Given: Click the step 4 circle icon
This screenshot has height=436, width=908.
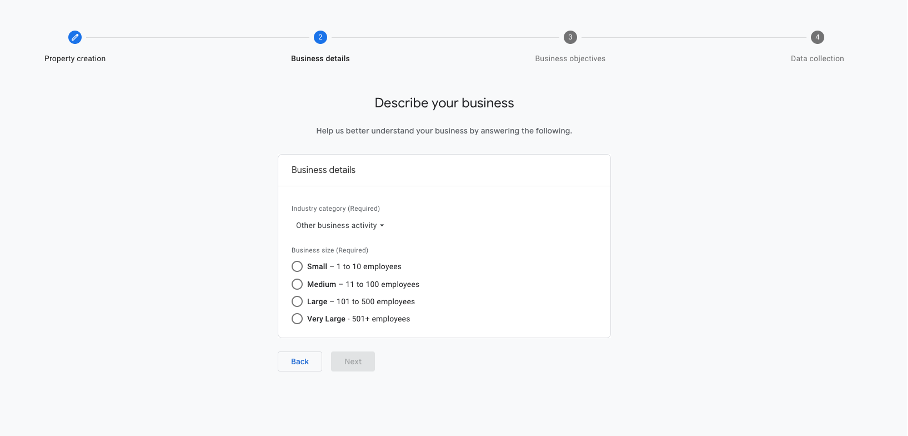Looking at the screenshot, I should tap(817, 37).
